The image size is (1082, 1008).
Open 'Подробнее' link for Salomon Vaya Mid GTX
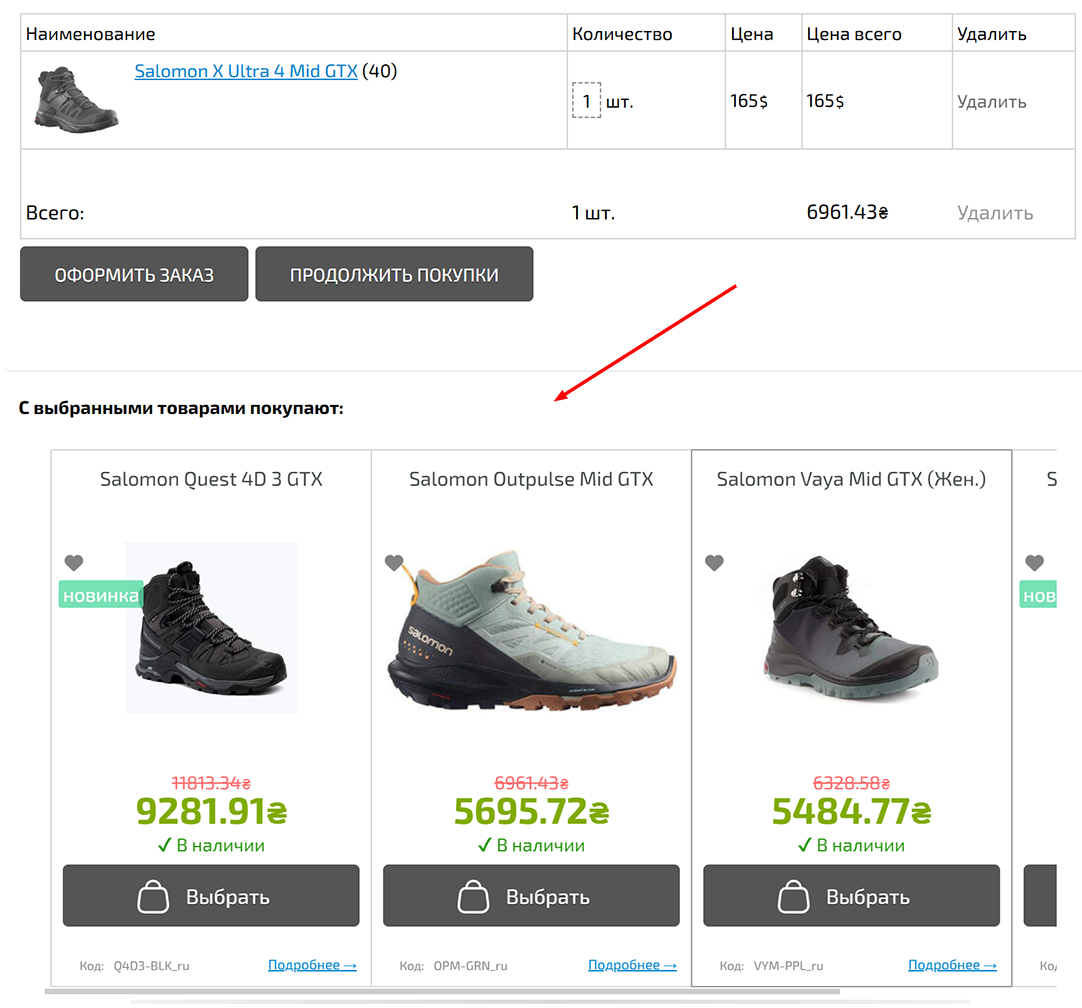point(952,965)
